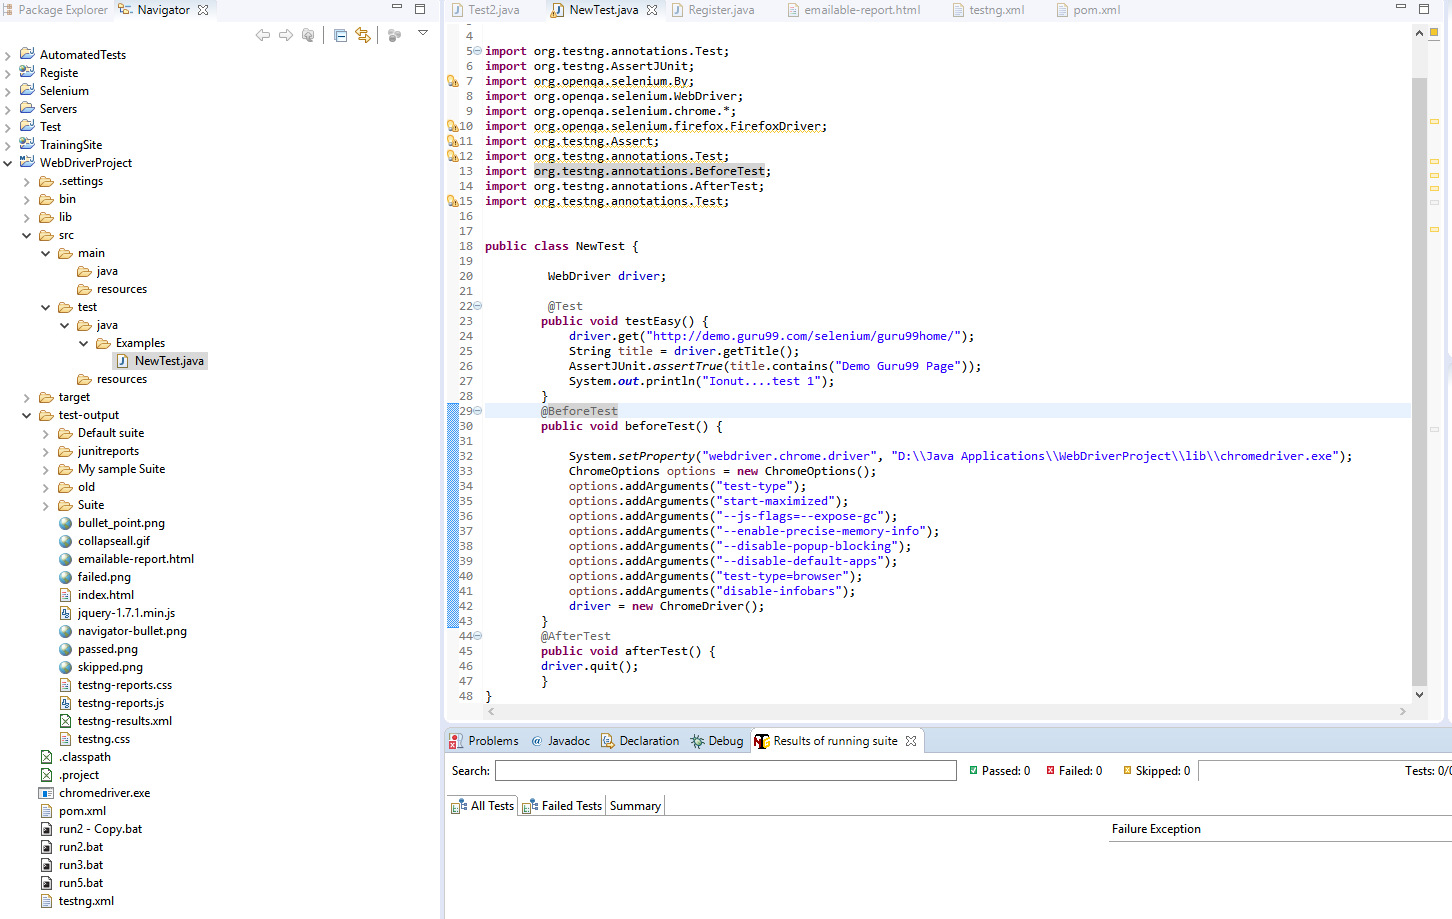Click the Forward navigation arrow in Navigator toolbar

(x=286, y=35)
